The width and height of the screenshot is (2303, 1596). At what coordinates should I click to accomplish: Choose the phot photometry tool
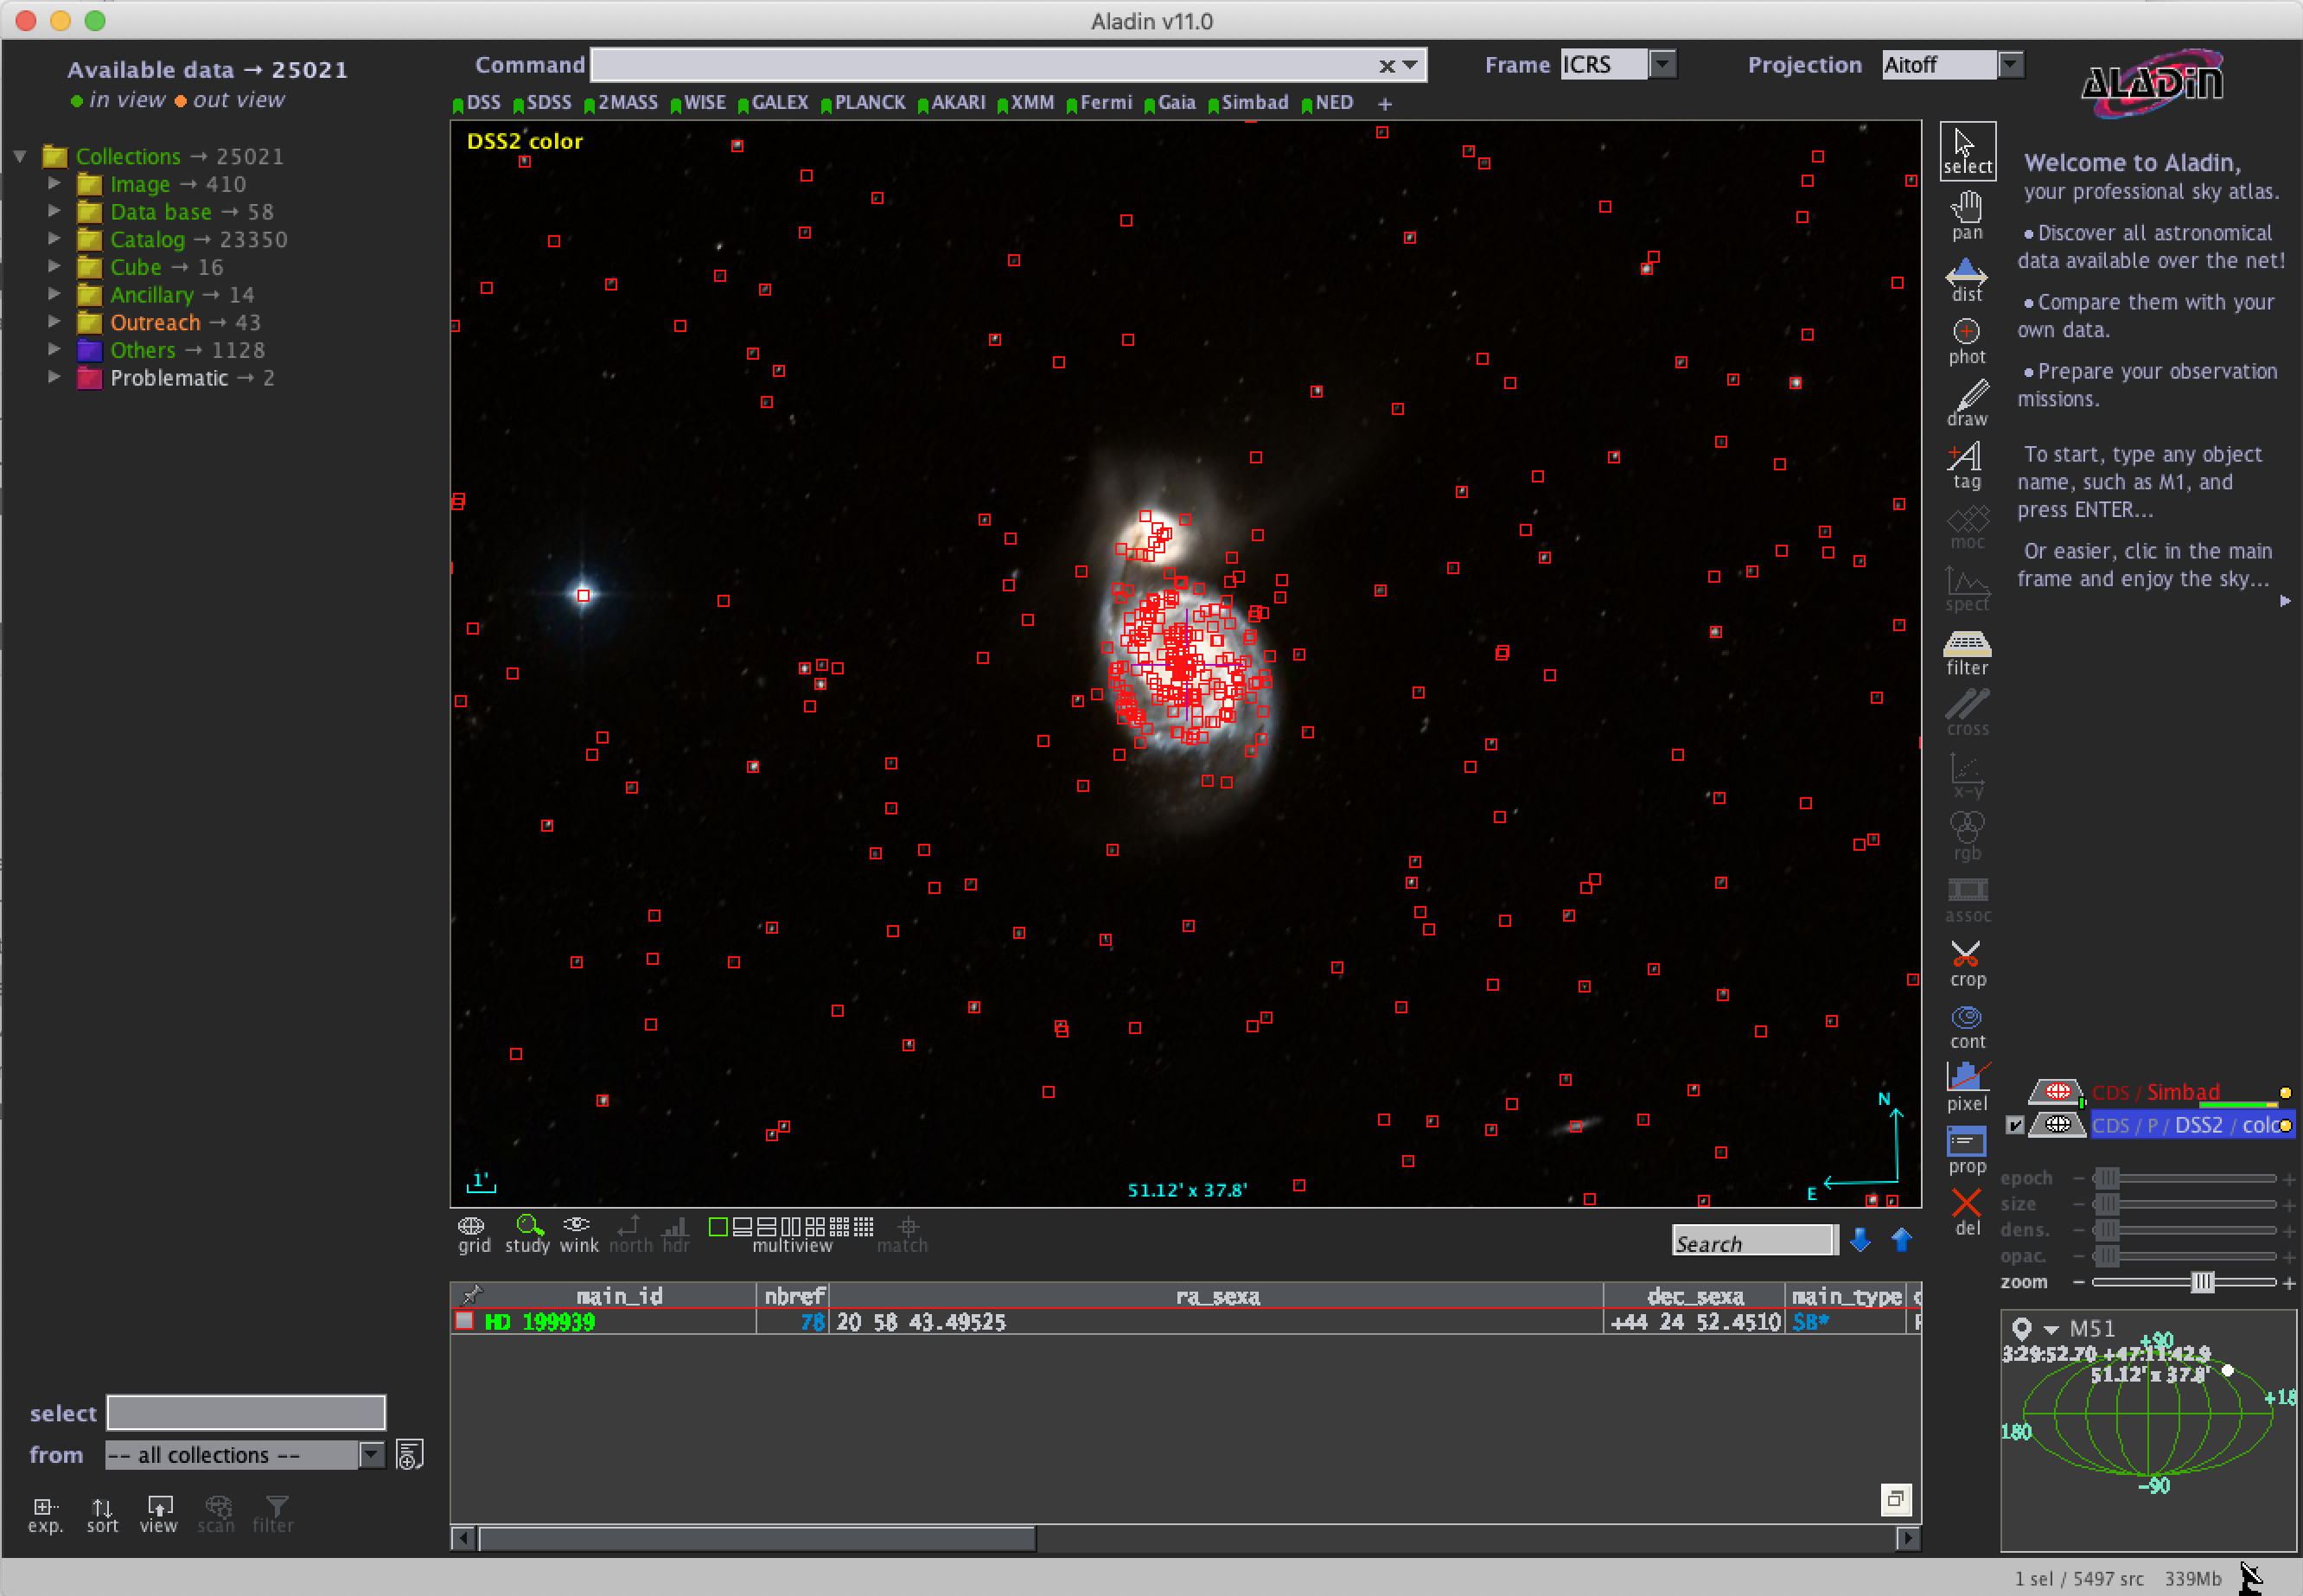tap(1966, 340)
